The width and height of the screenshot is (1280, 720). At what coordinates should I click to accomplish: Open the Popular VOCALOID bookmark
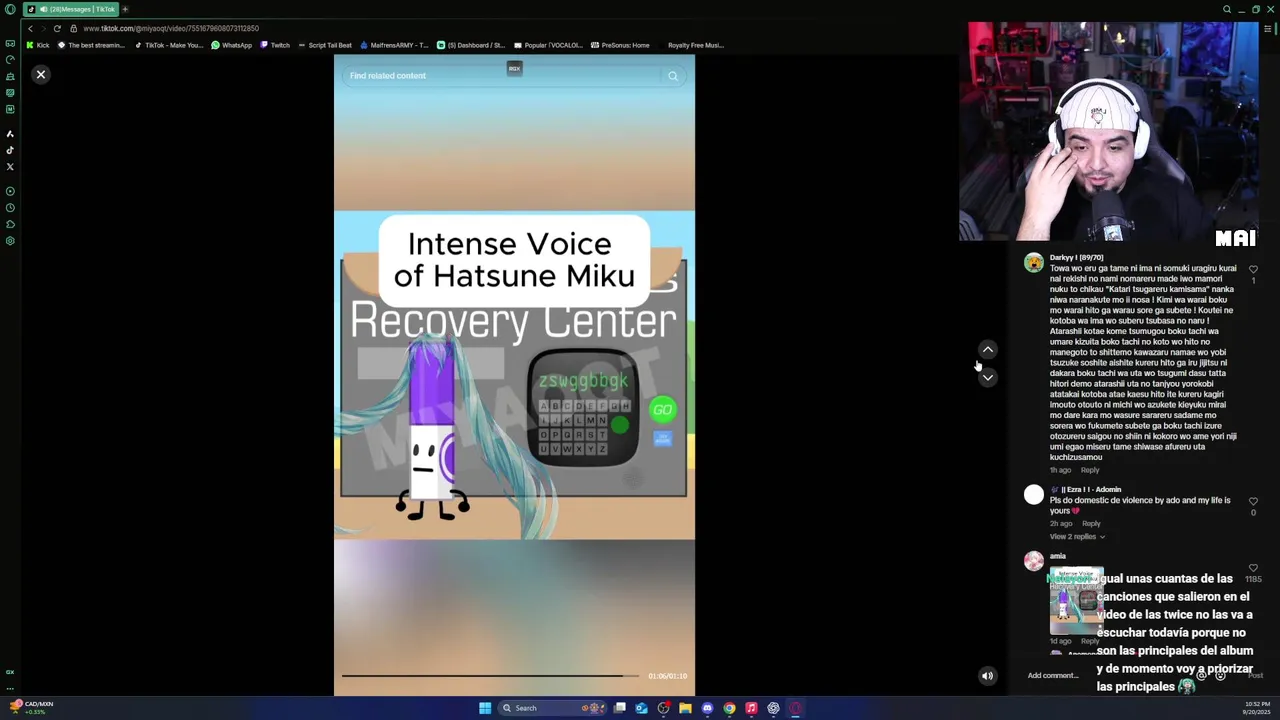coord(548,45)
